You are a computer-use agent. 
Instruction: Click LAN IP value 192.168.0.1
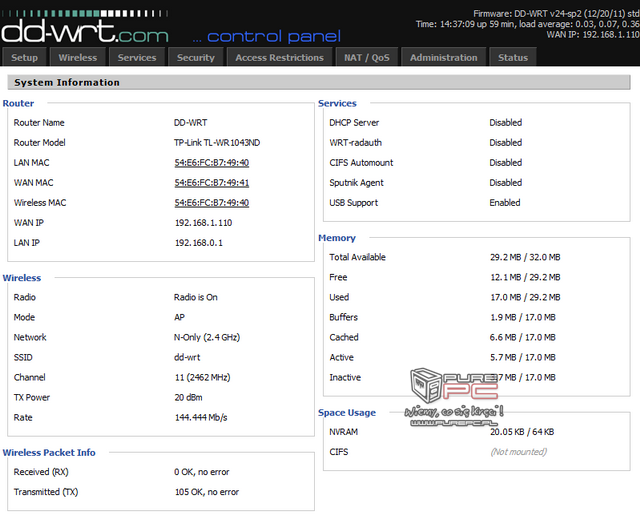coord(199,242)
